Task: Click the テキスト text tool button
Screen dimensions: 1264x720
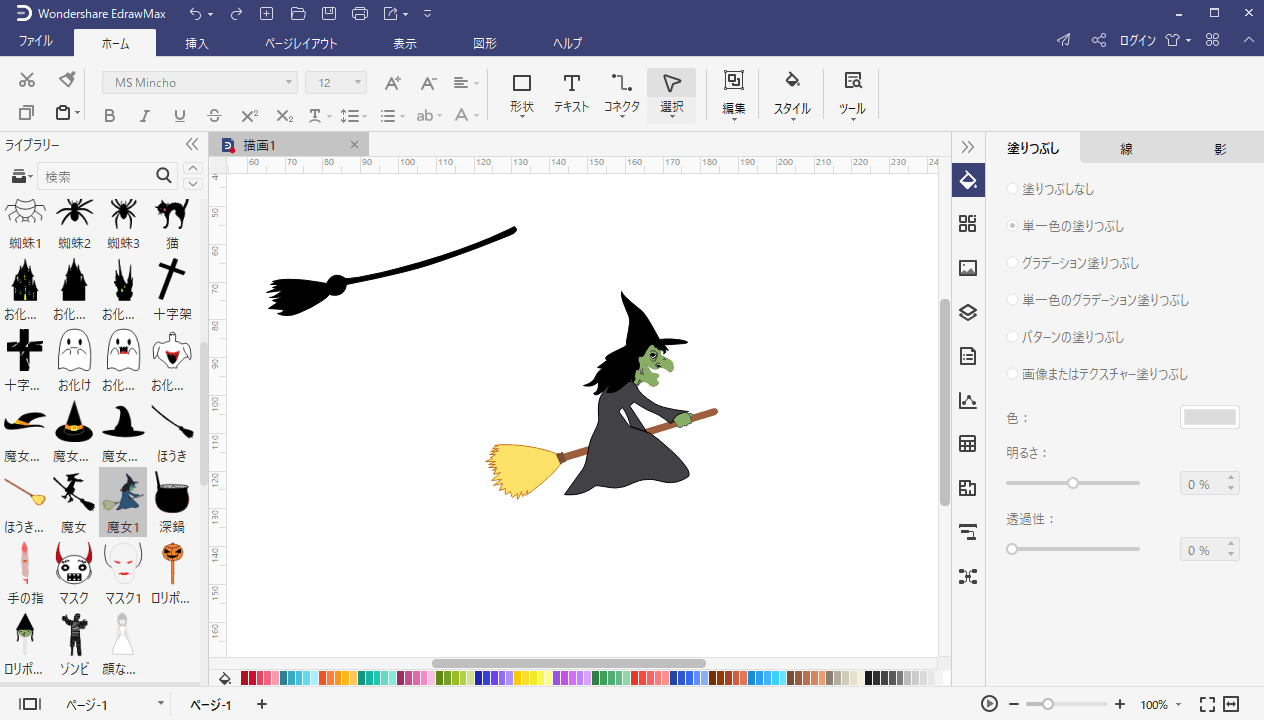Action: click(x=571, y=94)
